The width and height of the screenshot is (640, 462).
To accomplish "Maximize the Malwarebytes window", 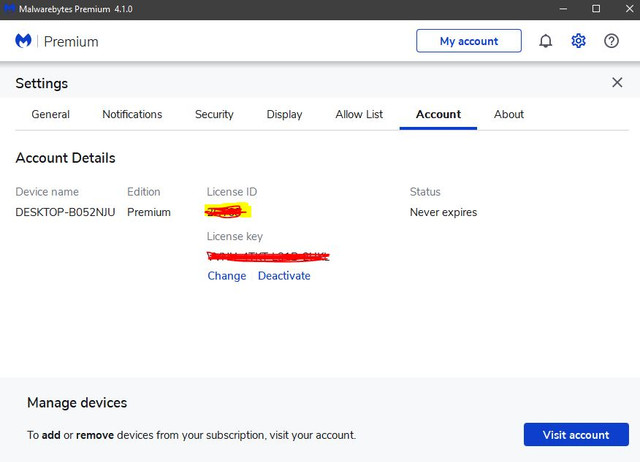I will pyautogui.click(x=596, y=9).
